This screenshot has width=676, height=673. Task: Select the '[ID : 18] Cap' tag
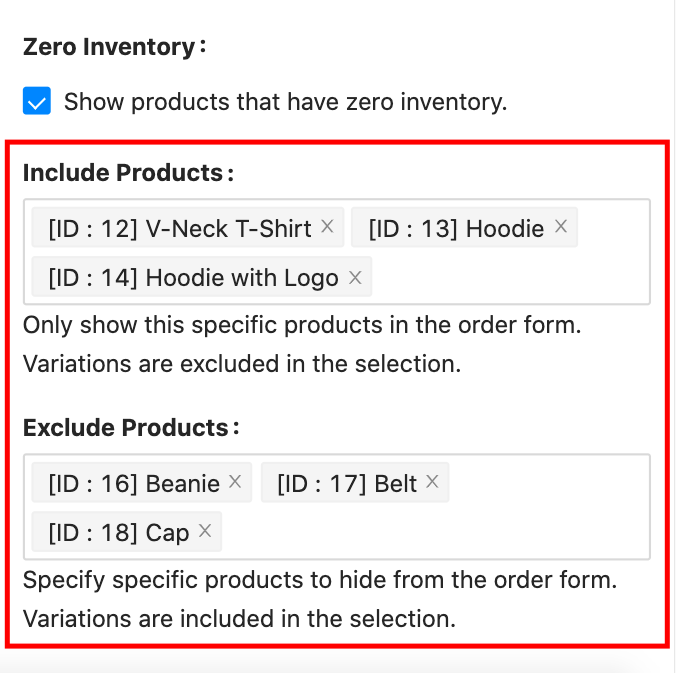point(118,533)
